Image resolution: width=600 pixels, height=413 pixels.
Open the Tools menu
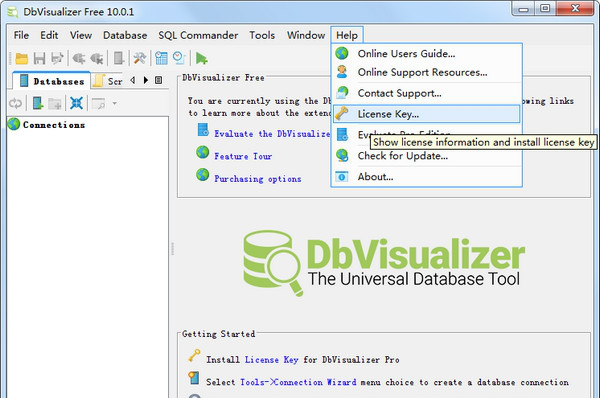(x=262, y=35)
